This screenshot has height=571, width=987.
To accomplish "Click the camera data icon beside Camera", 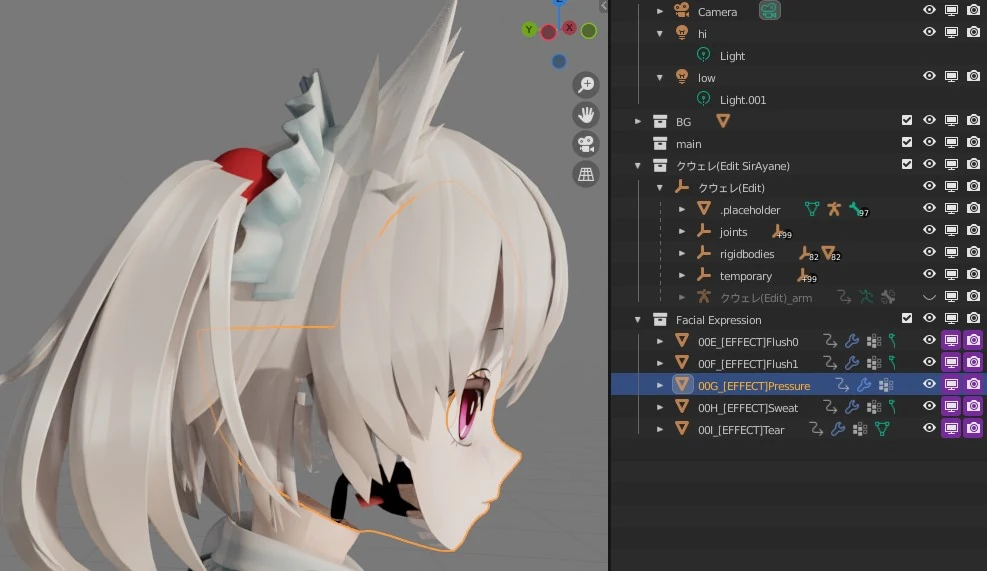I will [x=769, y=11].
